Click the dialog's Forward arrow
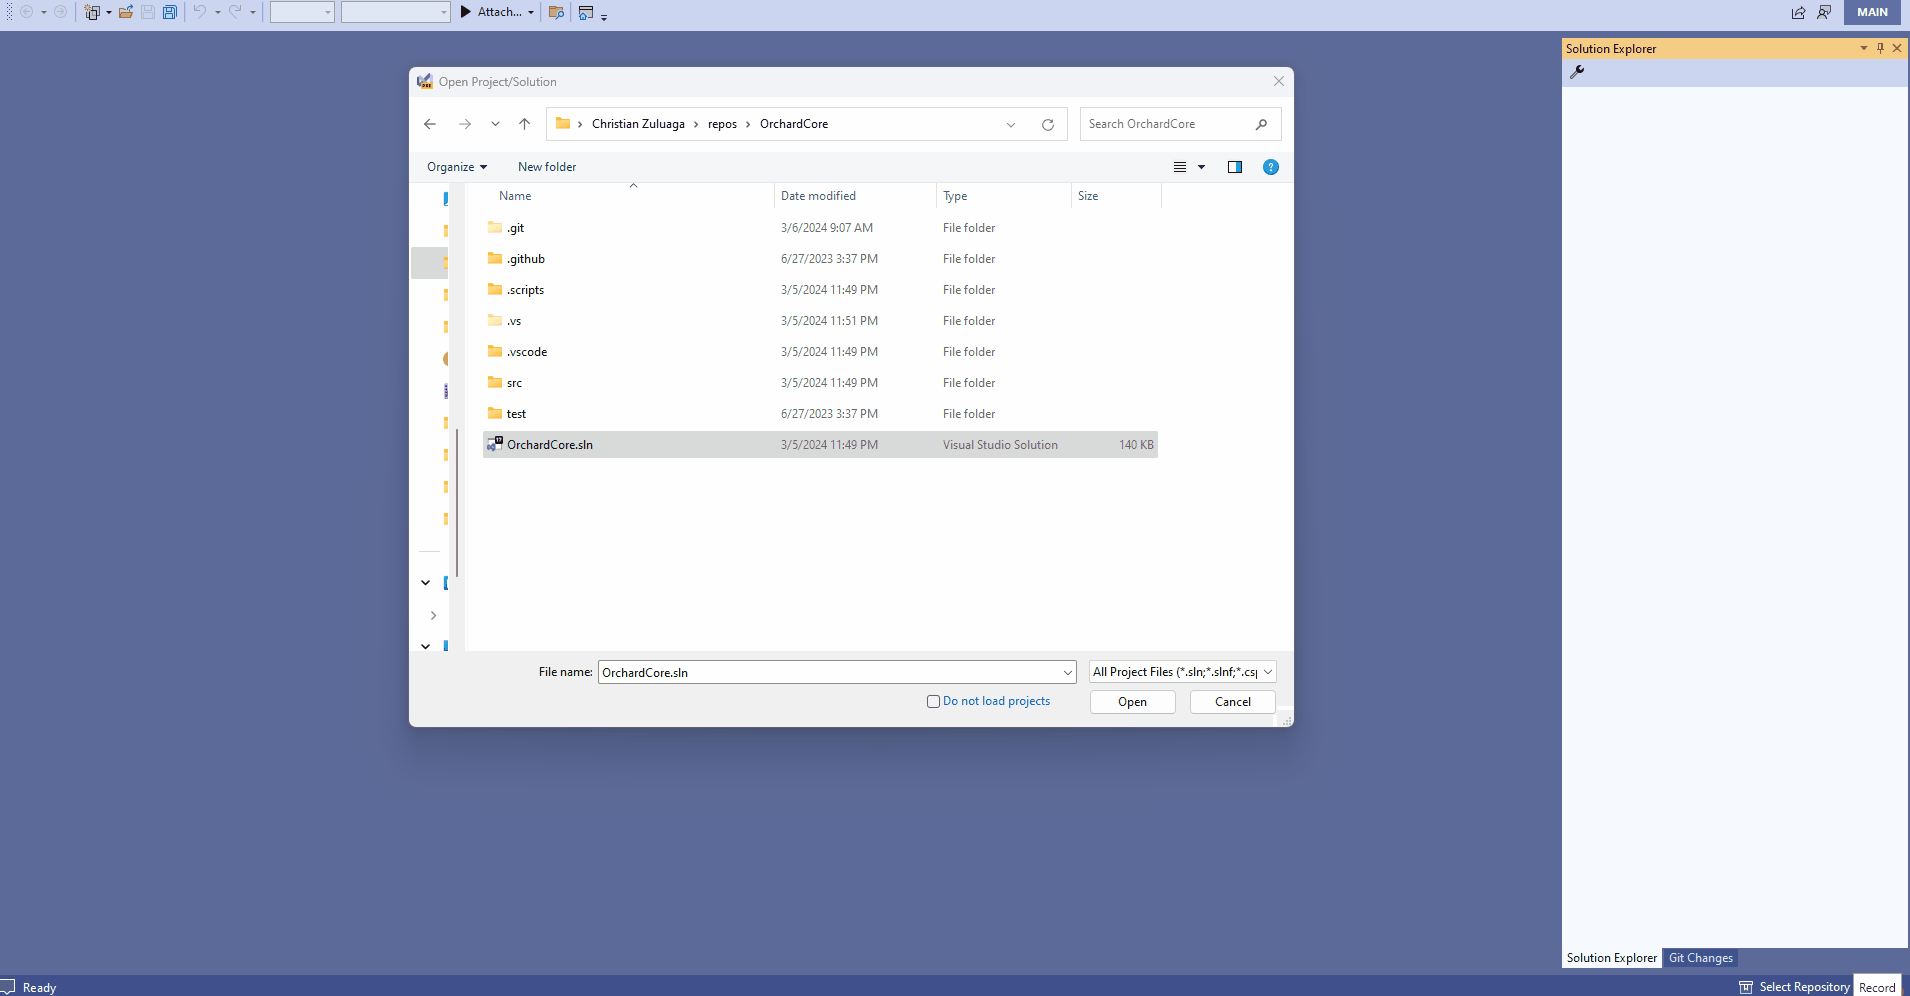The image size is (1910, 996). tap(465, 124)
